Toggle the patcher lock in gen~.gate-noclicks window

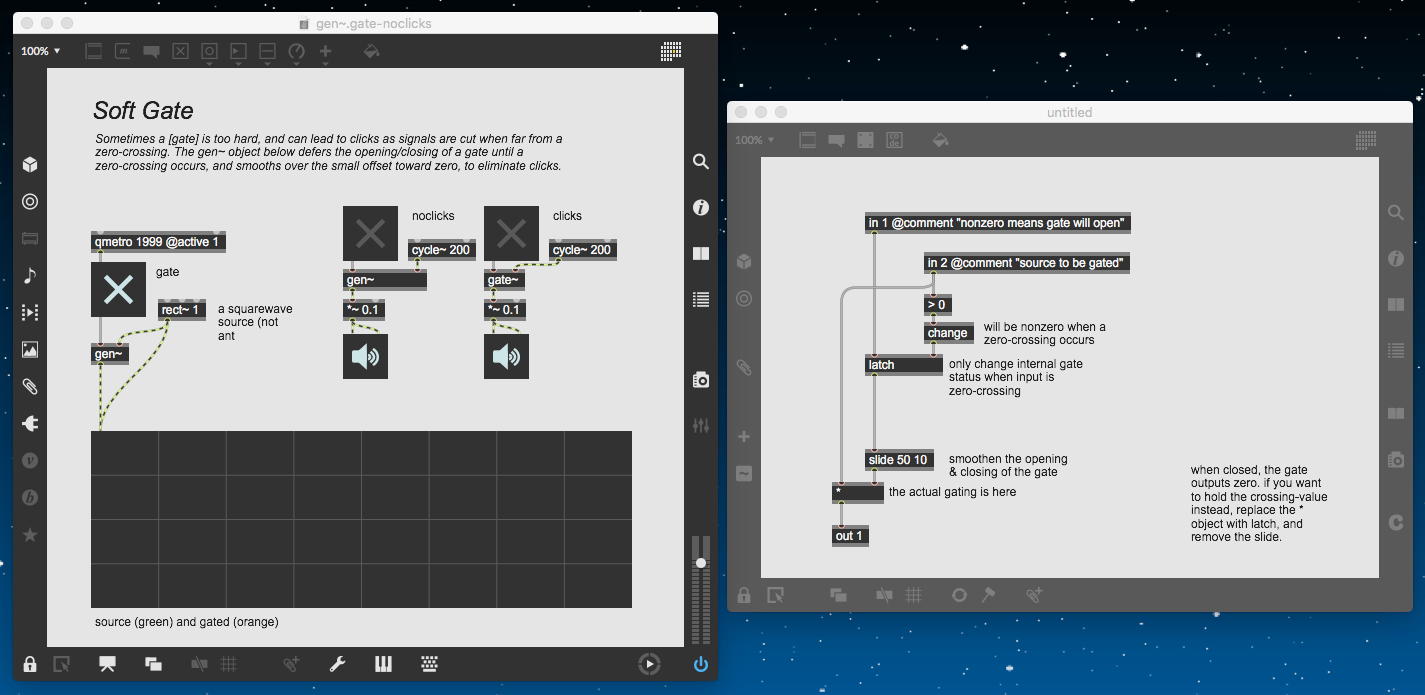[x=30, y=664]
